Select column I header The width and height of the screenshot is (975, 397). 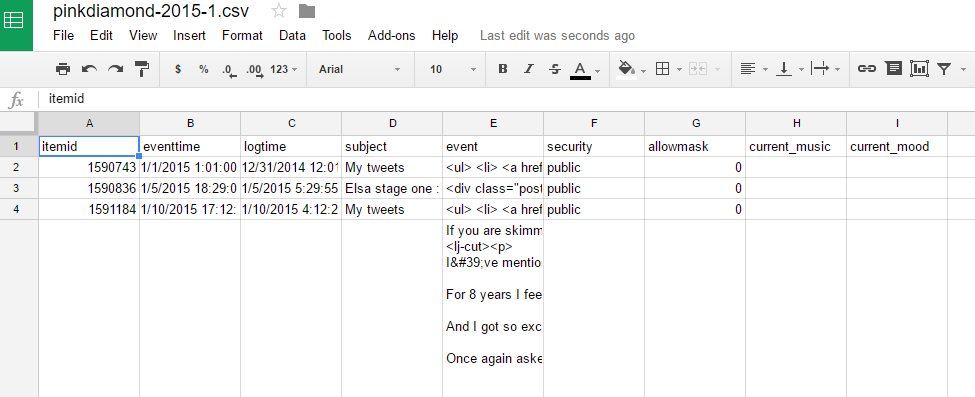point(897,123)
